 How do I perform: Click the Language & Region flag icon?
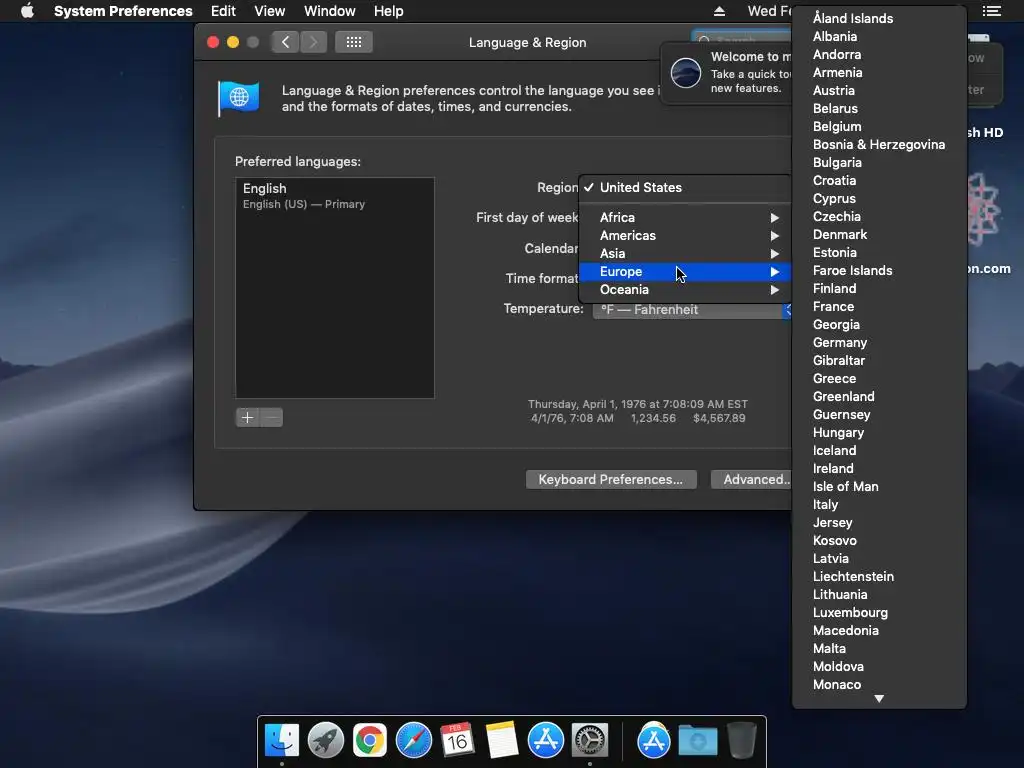point(238,98)
